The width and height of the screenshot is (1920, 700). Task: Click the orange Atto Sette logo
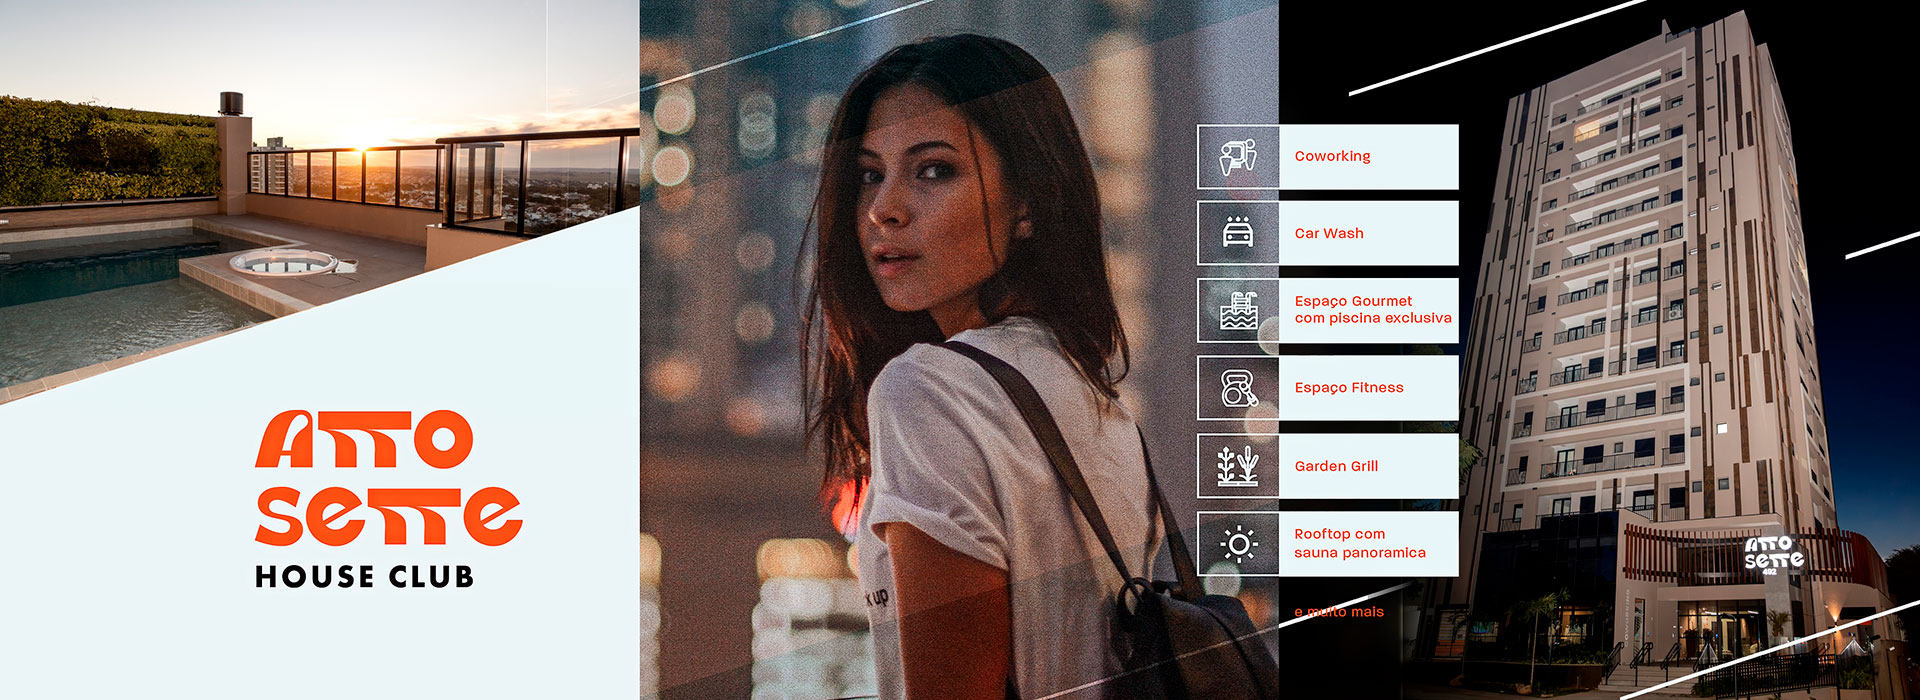389,478
